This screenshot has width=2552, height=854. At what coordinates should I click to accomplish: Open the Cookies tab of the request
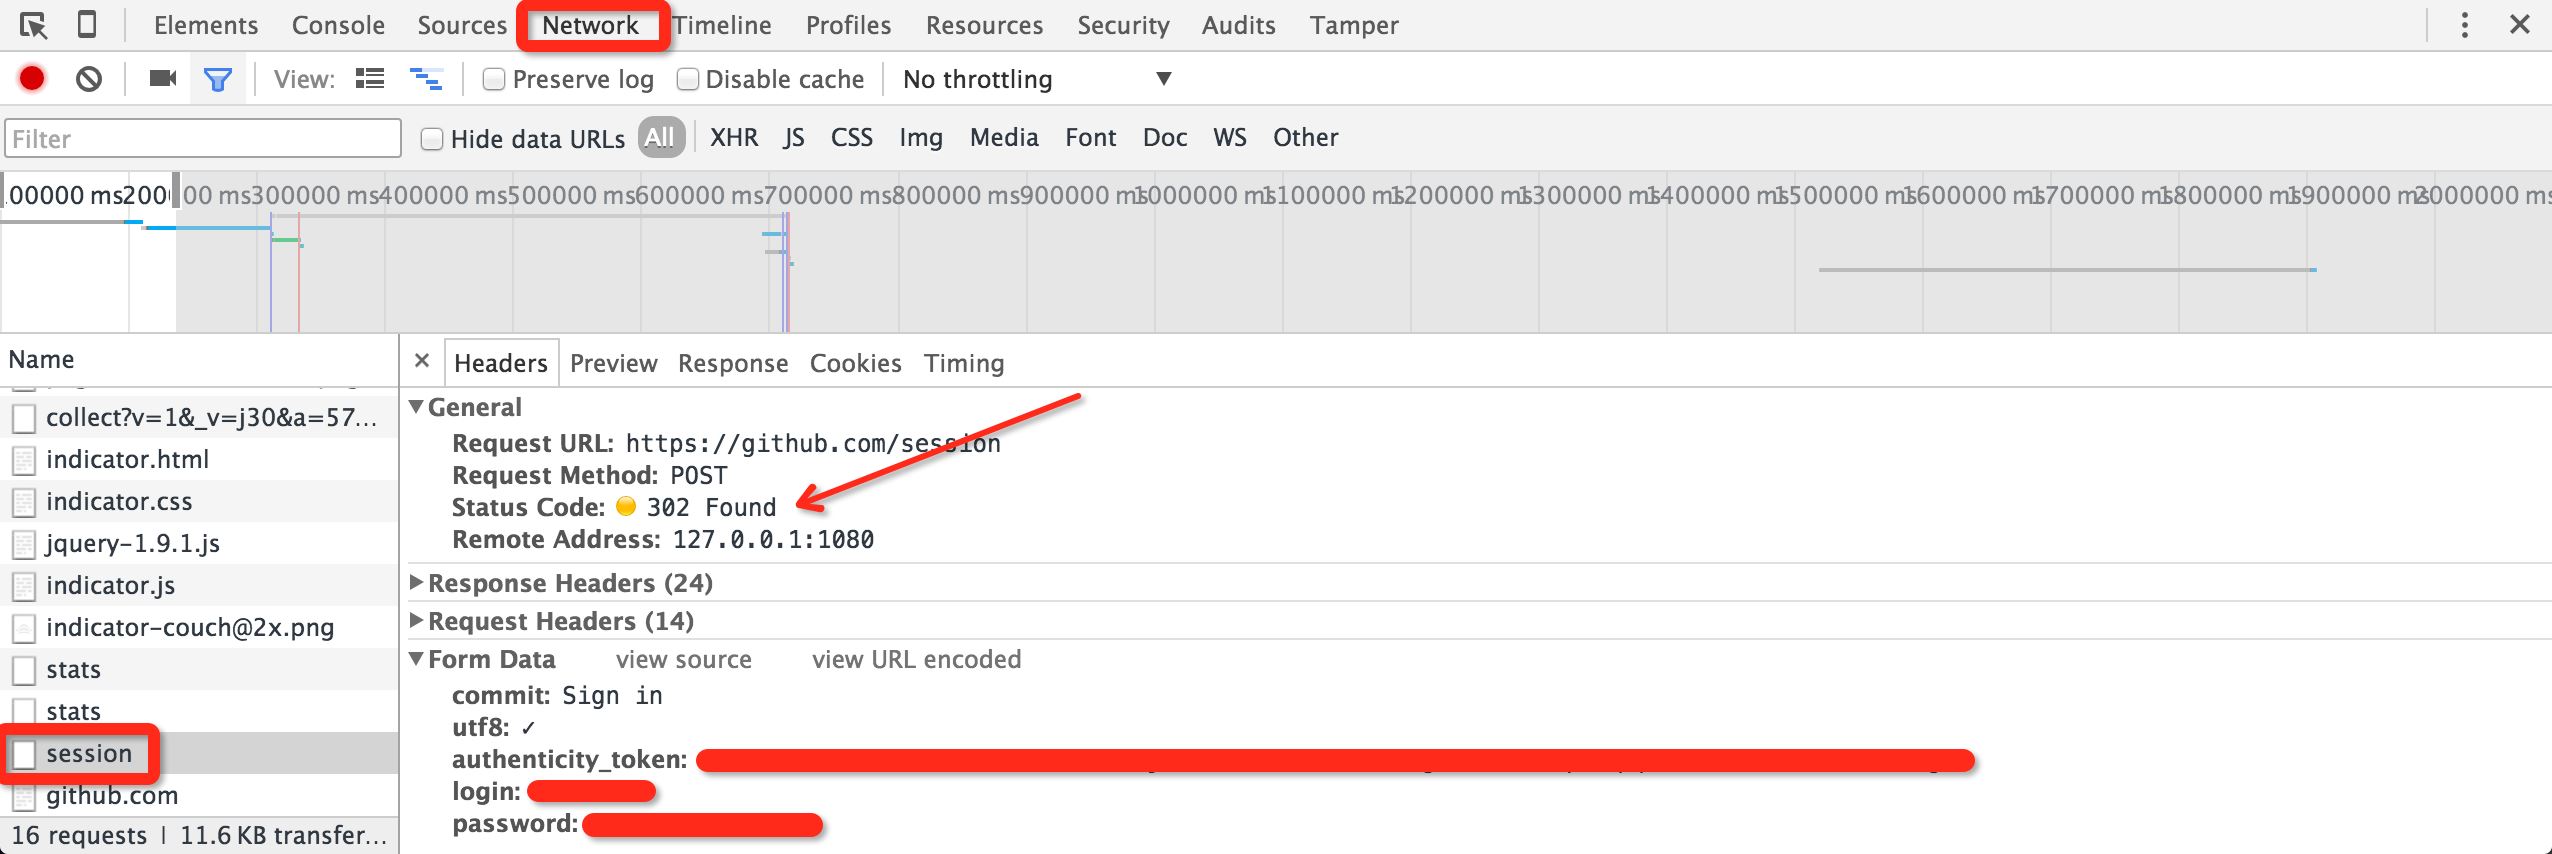pyautogui.click(x=855, y=363)
